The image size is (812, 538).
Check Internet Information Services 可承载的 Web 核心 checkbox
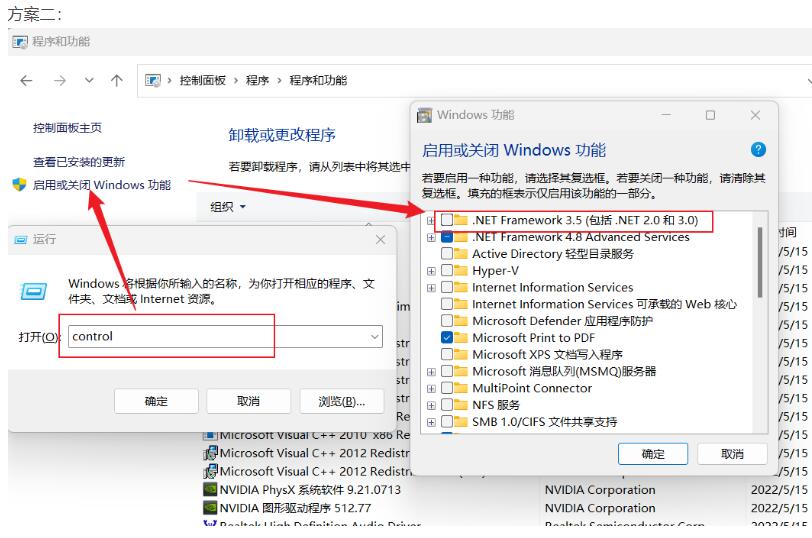(x=447, y=304)
